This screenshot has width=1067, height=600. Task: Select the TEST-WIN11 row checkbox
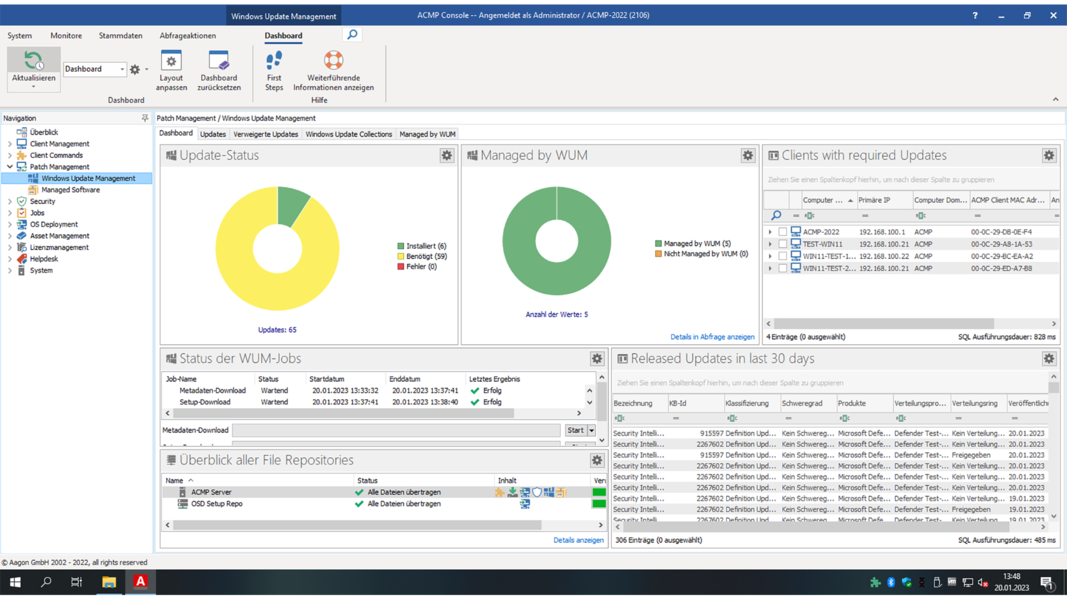pos(783,244)
